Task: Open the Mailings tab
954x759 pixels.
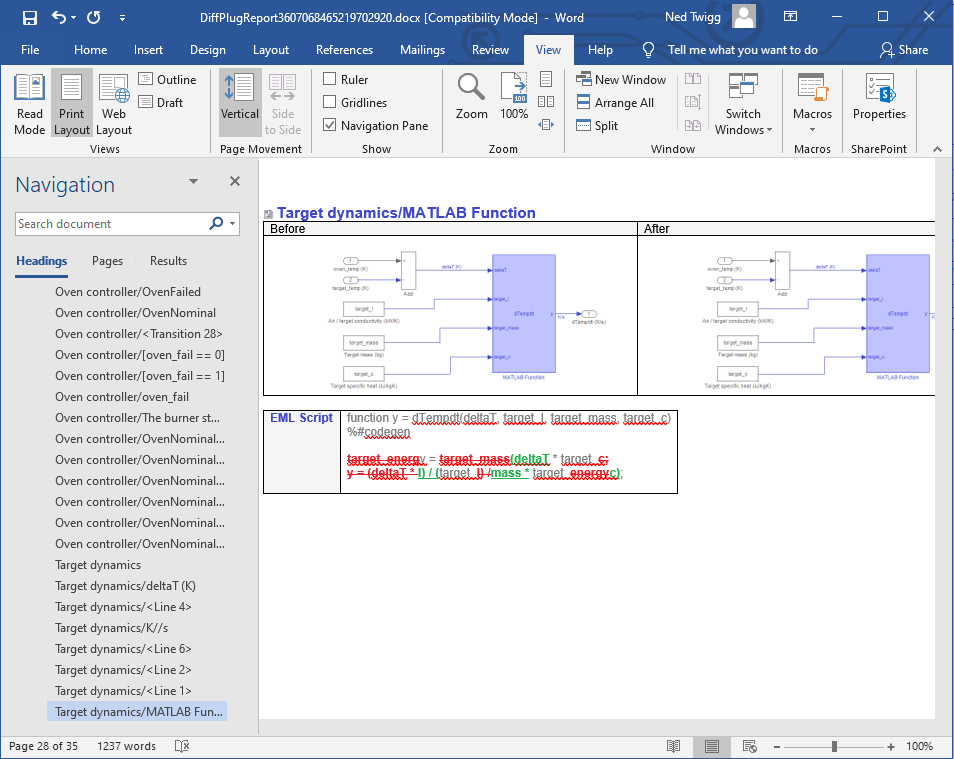Action: [x=422, y=50]
